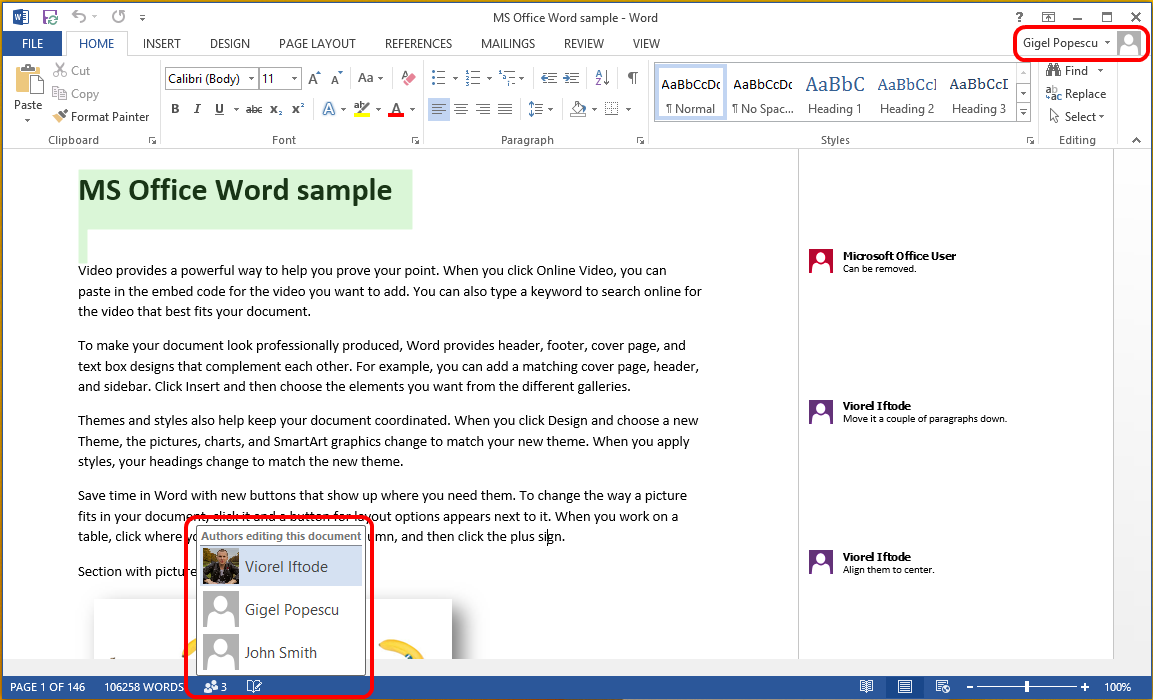Open the font name dropdown Calibri (Body)
Viewport: 1153px width, 700px height.
251,78
